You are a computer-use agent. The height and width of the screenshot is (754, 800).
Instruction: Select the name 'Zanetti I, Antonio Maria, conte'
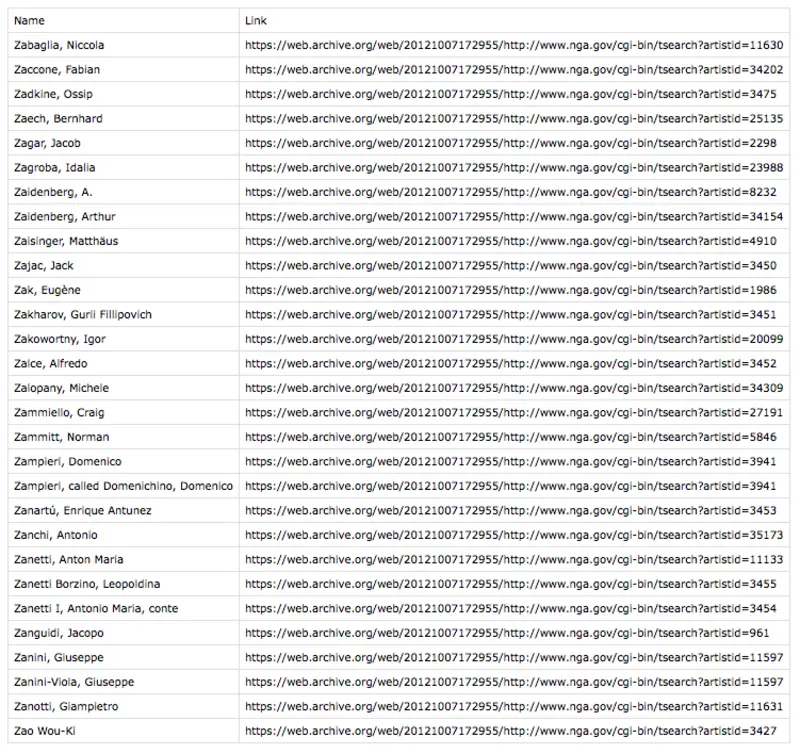[x=96, y=609]
